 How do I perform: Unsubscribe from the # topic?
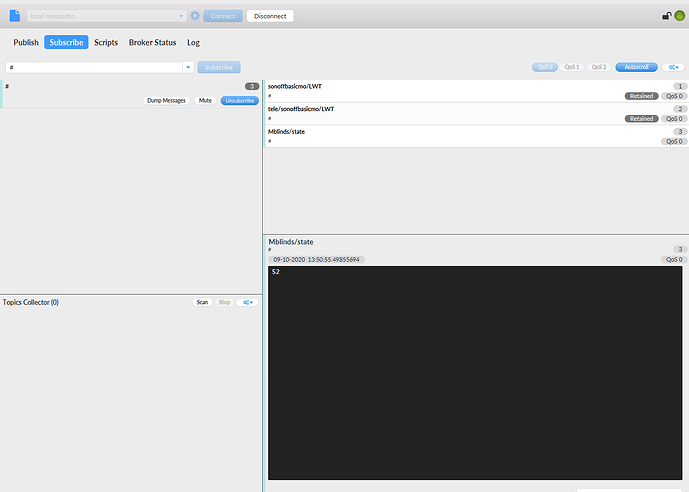pos(239,101)
